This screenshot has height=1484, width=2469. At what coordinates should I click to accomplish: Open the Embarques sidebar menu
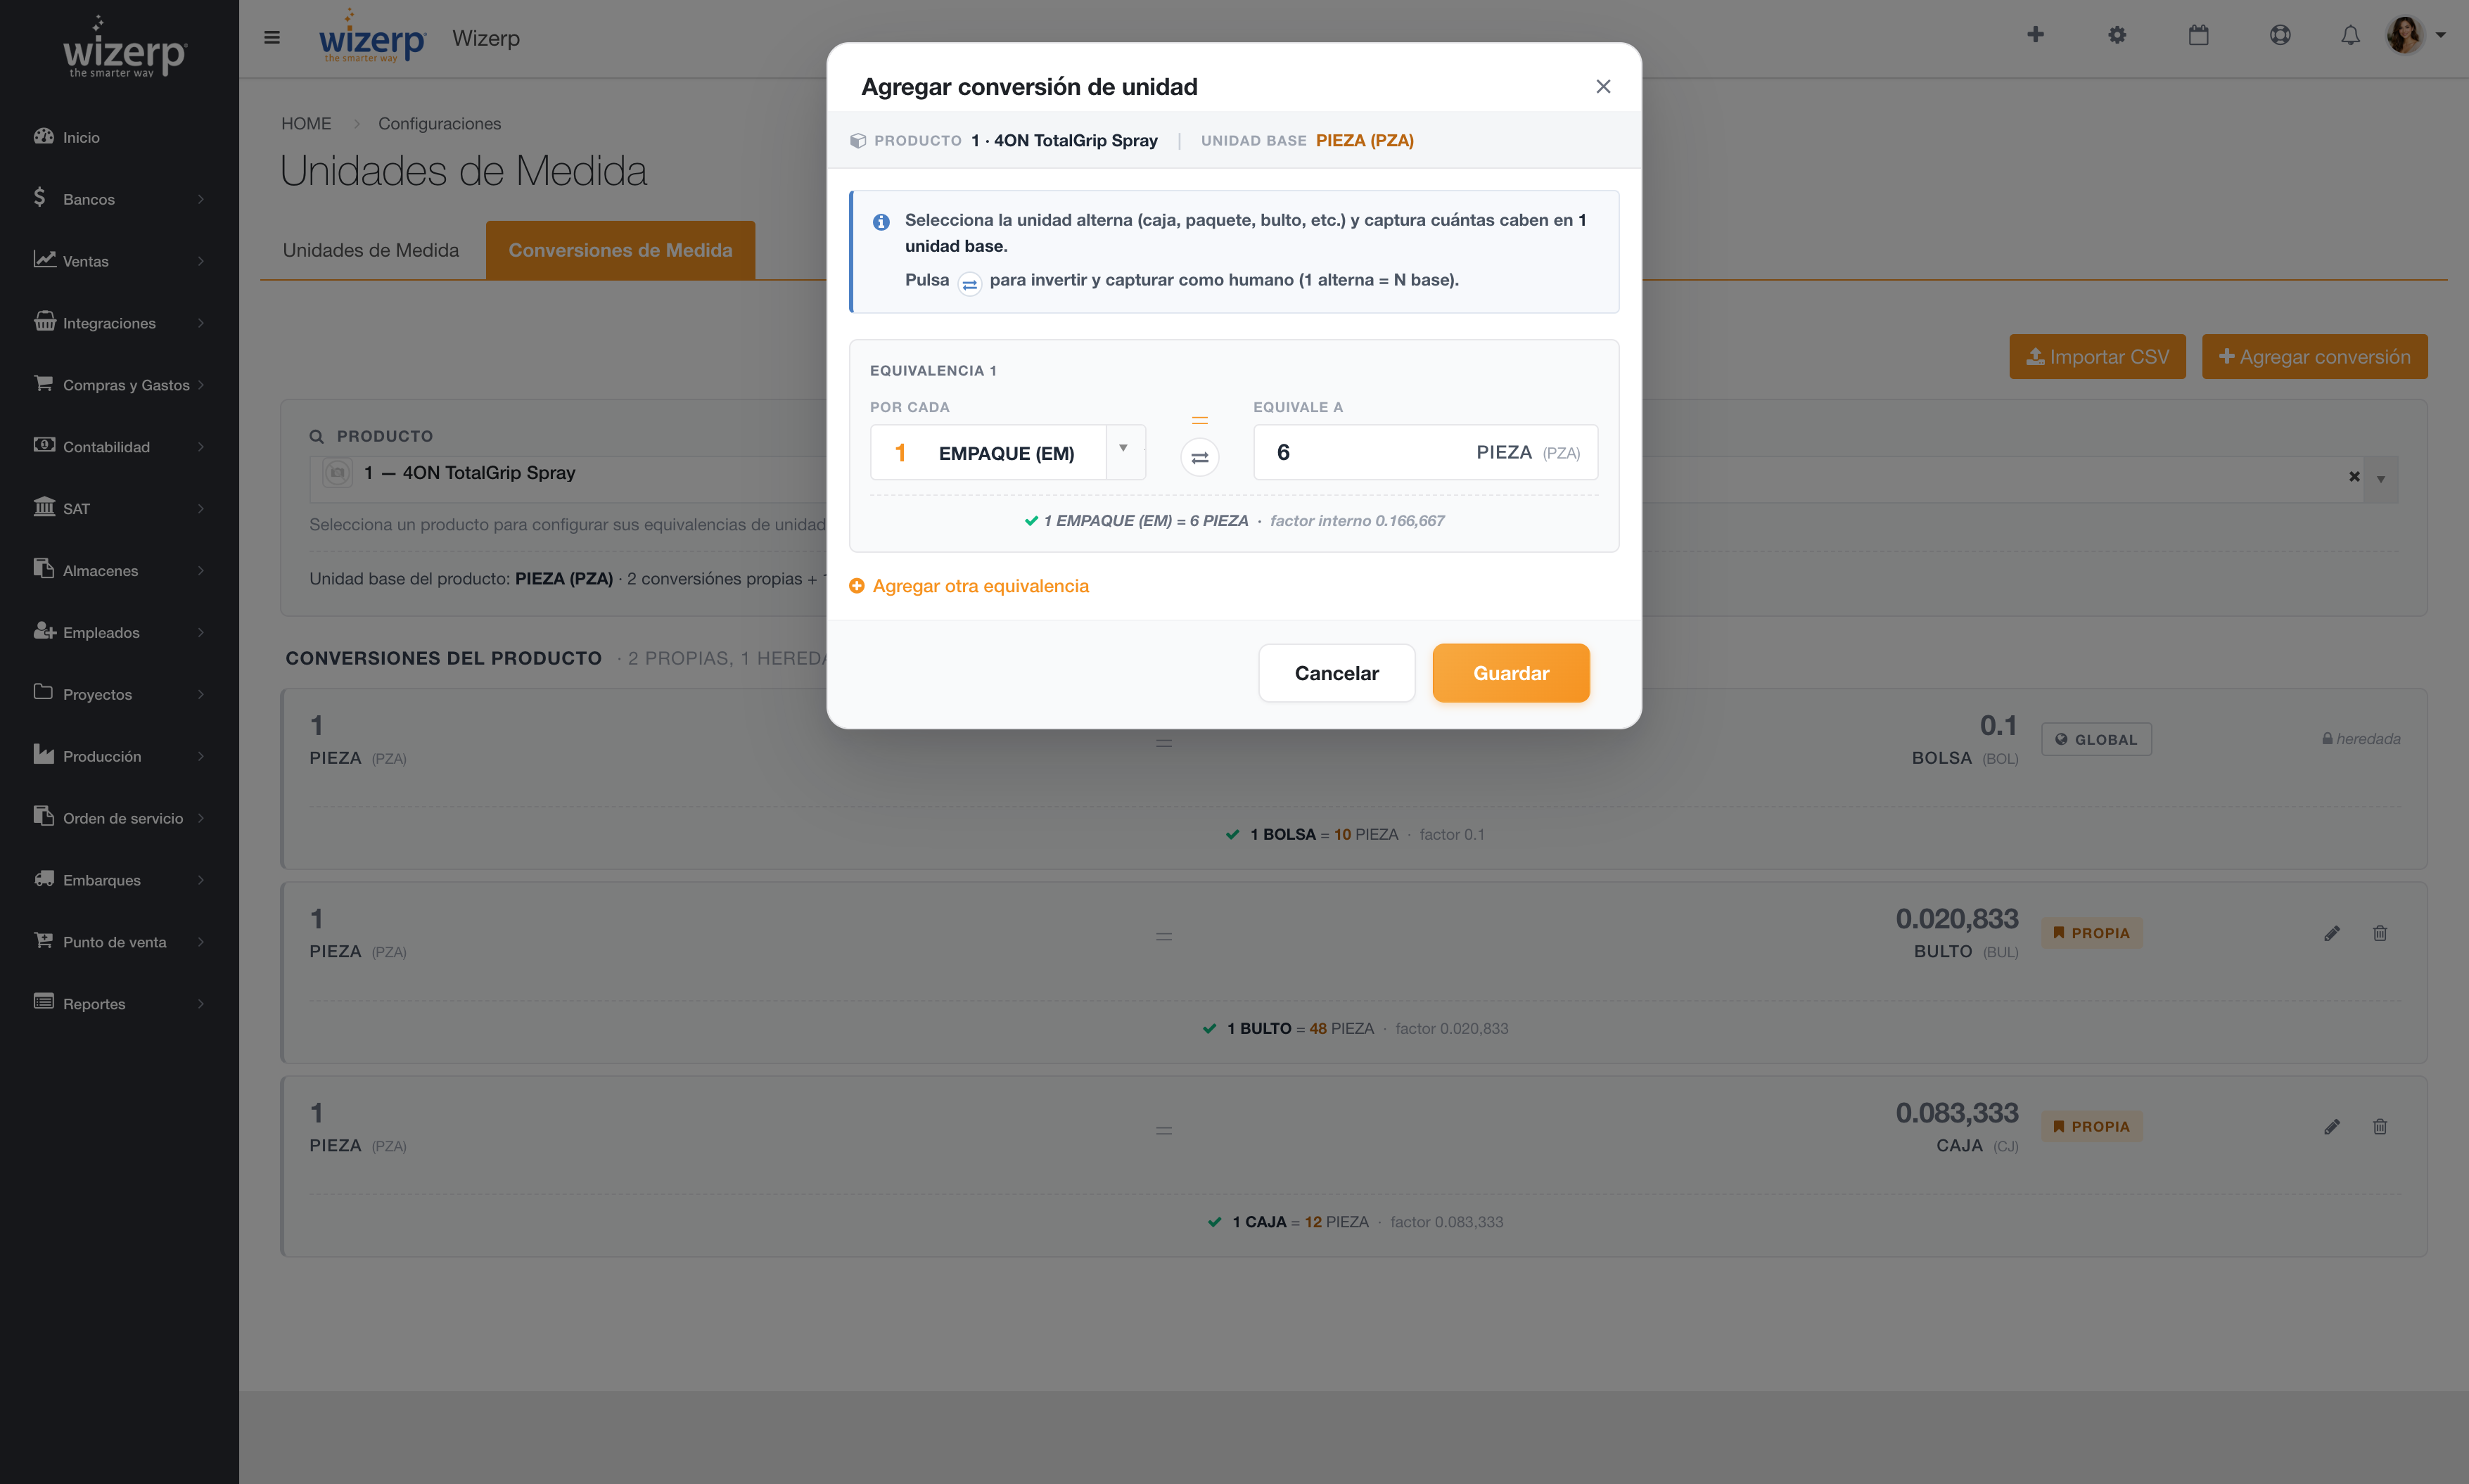[119, 881]
